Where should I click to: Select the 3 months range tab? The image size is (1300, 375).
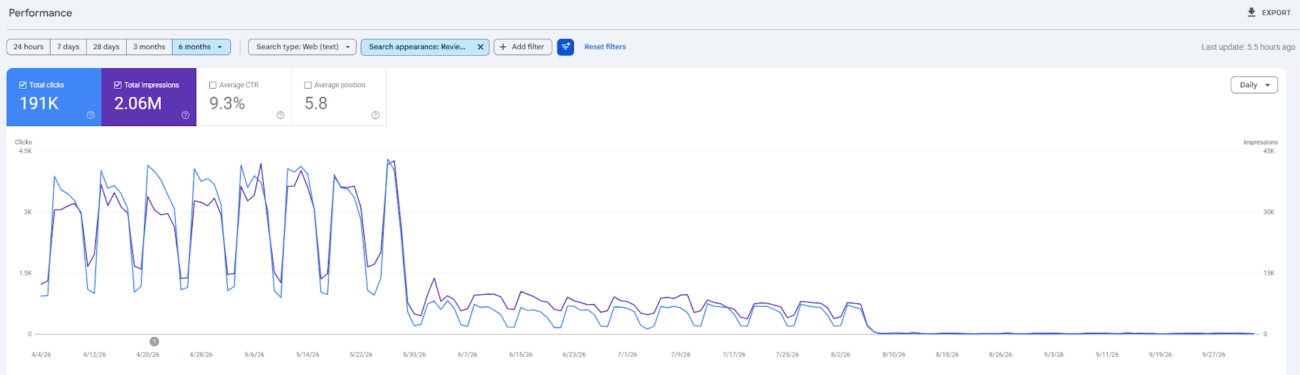tap(149, 47)
